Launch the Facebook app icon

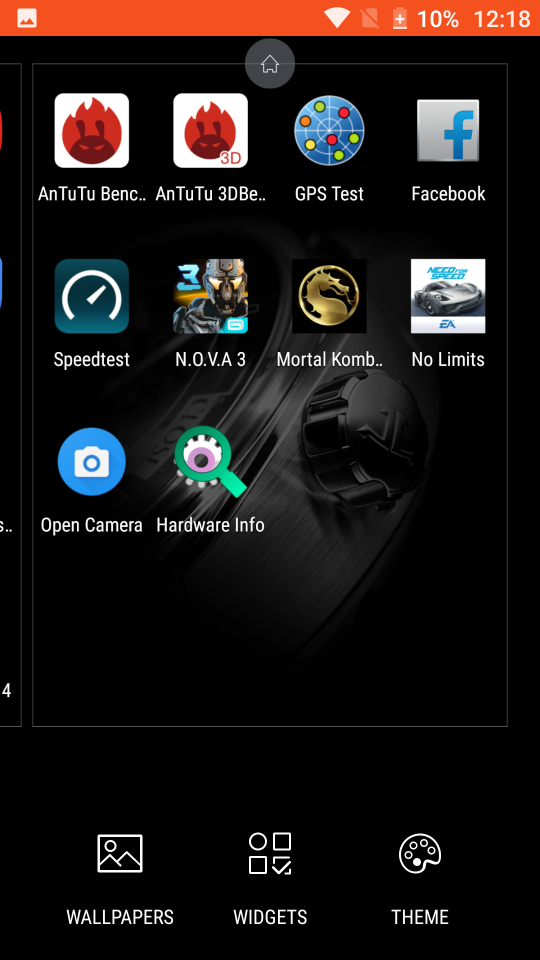(448, 130)
